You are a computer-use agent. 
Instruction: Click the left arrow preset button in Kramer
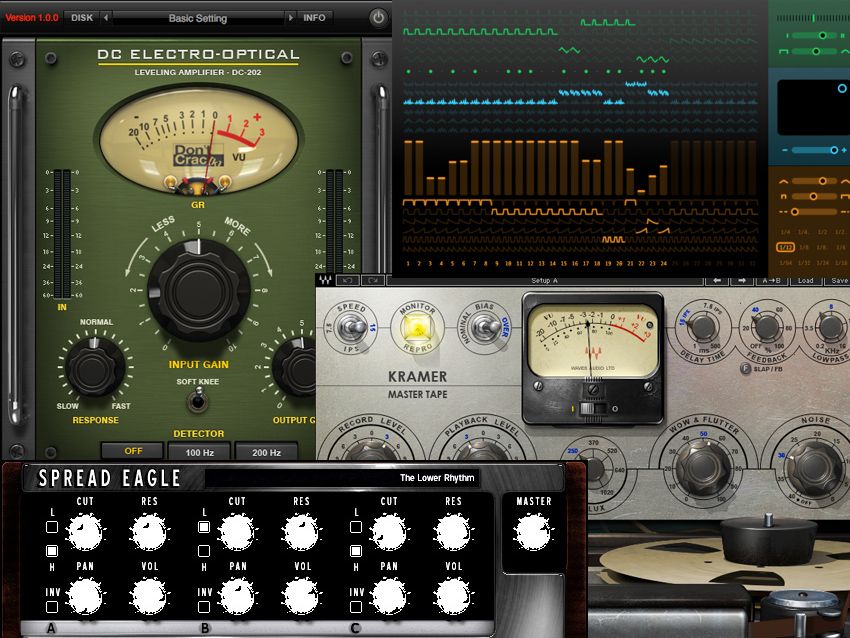pos(717,280)
